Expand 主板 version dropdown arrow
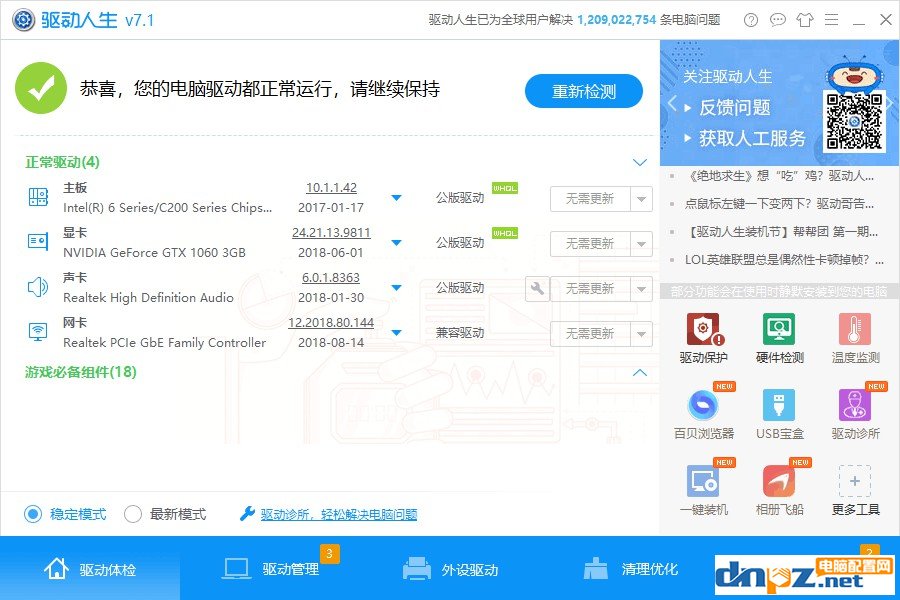The height and width of the screenshot is (600, 900). click(396, 198)
